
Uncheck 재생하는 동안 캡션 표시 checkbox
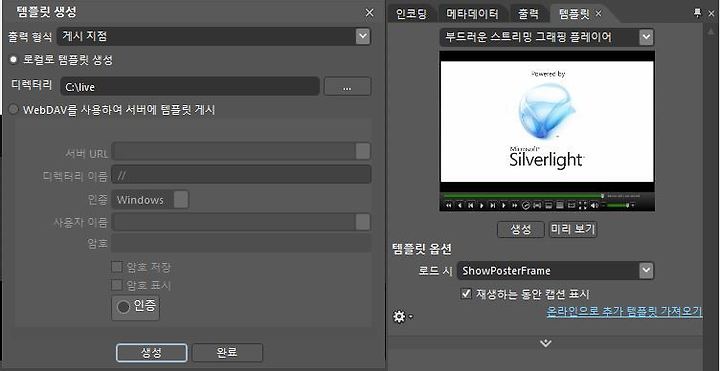pyautogui.click(x=466, y=294)
